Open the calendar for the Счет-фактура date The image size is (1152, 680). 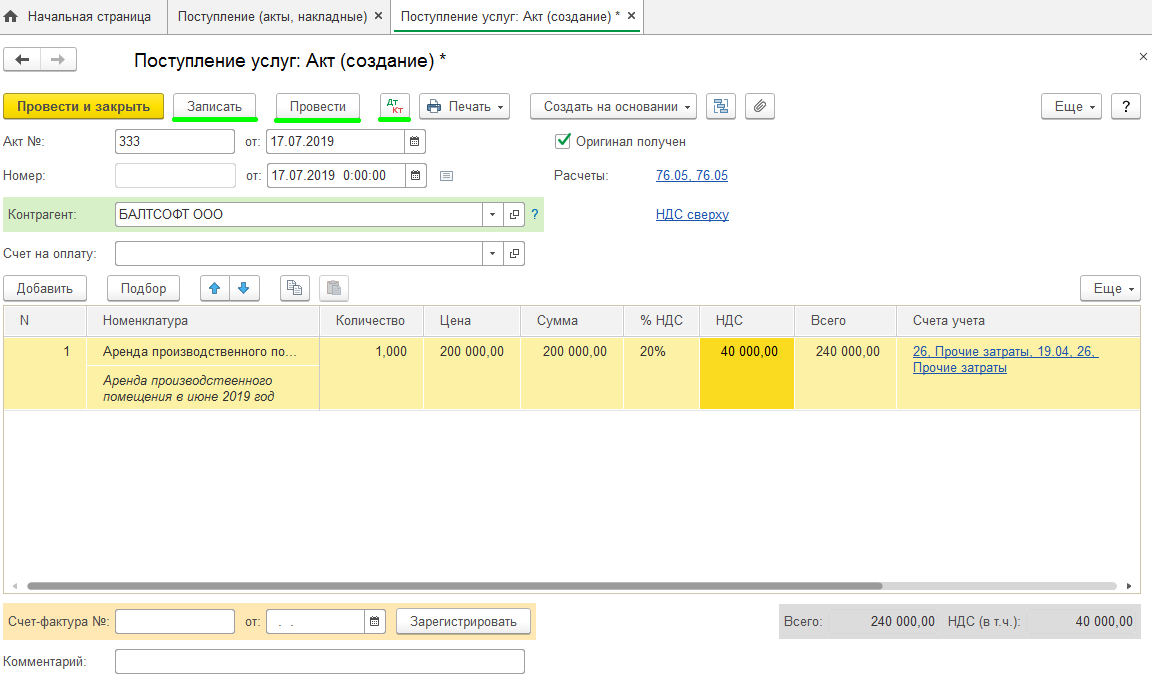coord(375,621)
